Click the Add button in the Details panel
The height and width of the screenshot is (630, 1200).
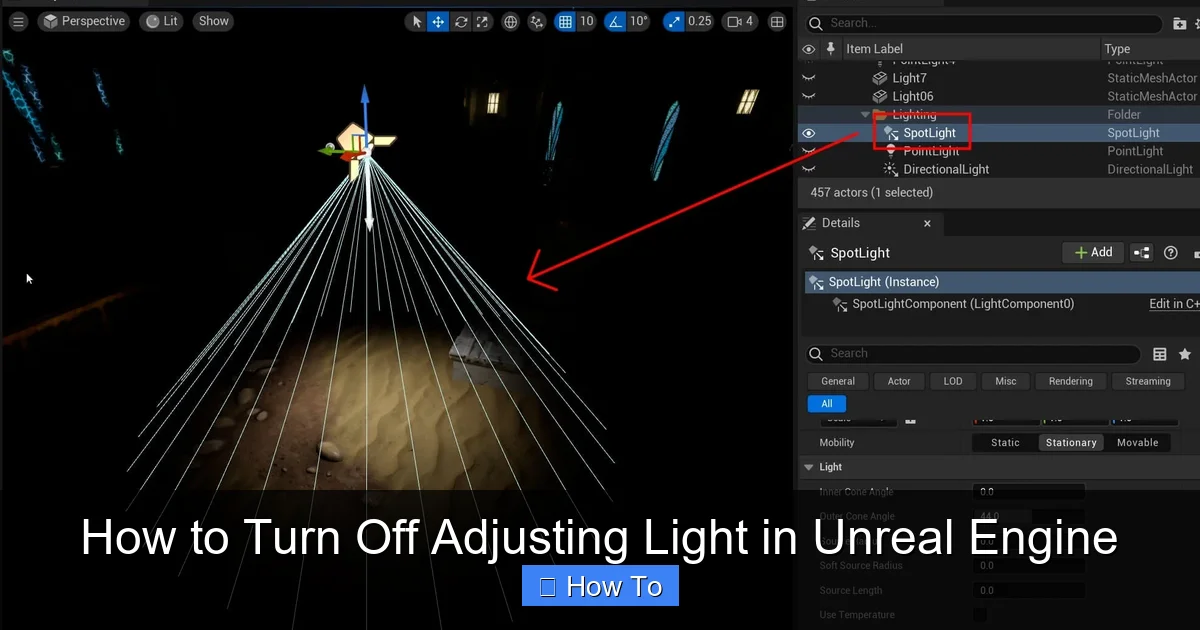(x=1093, y=252)
